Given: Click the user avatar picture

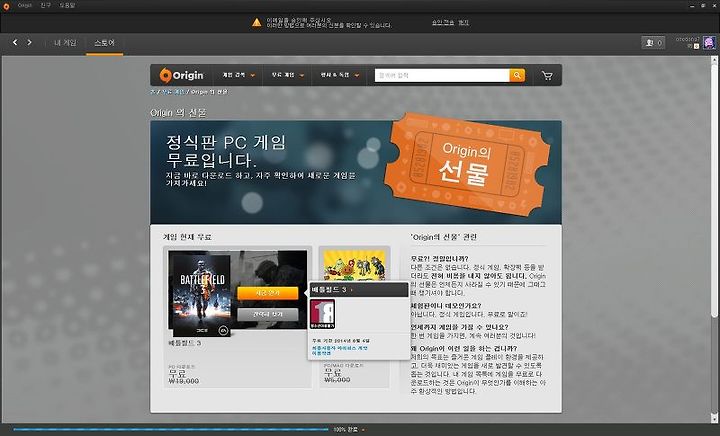Looking at the screenshot, I should (709, 43).
